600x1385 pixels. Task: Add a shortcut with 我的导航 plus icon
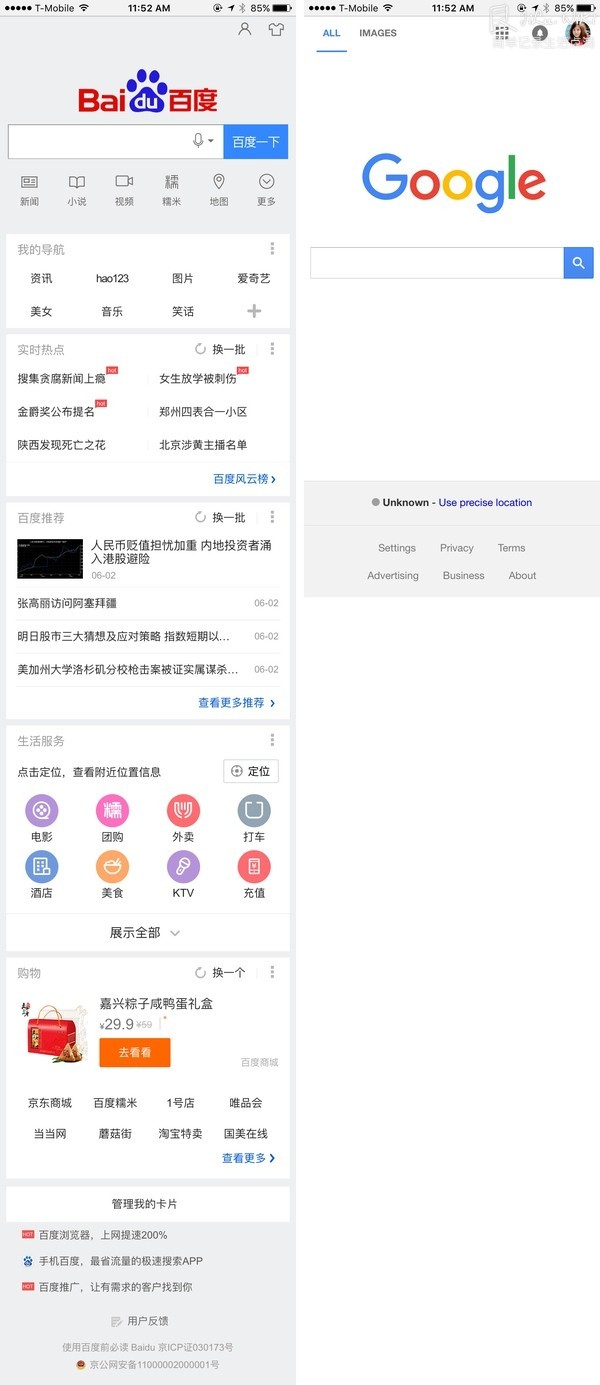click(x=254, y=311)
